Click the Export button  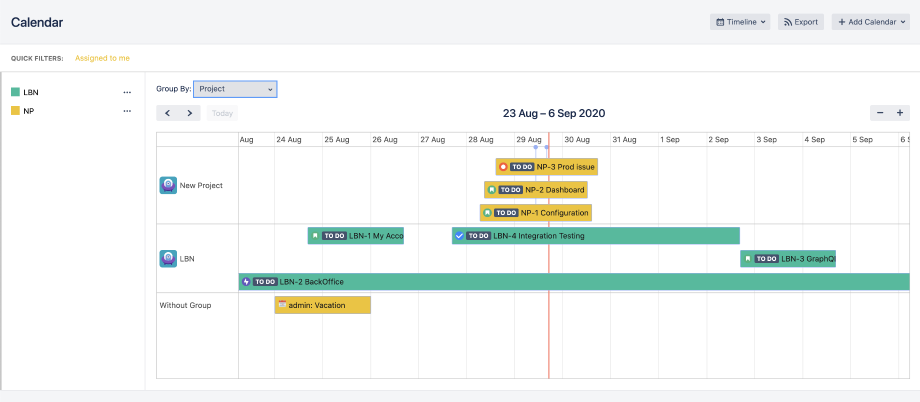[x=800, y=21]
